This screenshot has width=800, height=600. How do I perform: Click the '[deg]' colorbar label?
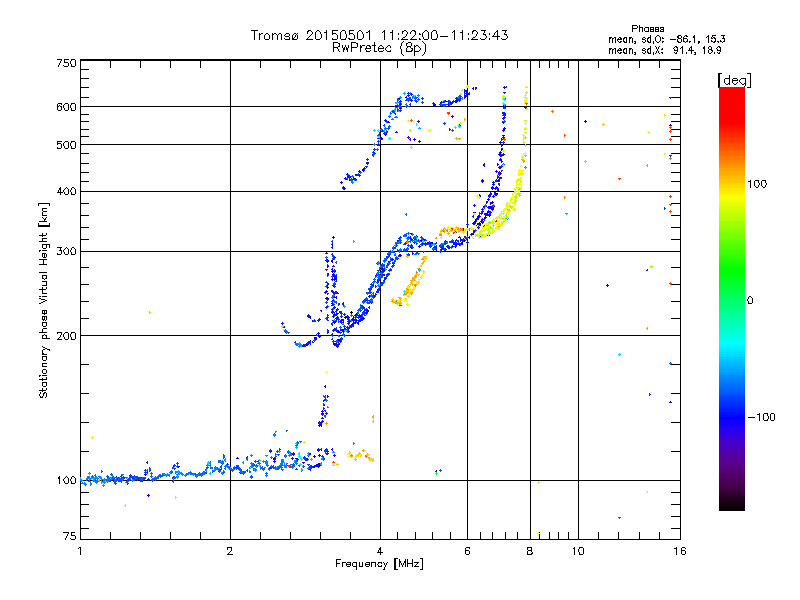click(734, 80)
